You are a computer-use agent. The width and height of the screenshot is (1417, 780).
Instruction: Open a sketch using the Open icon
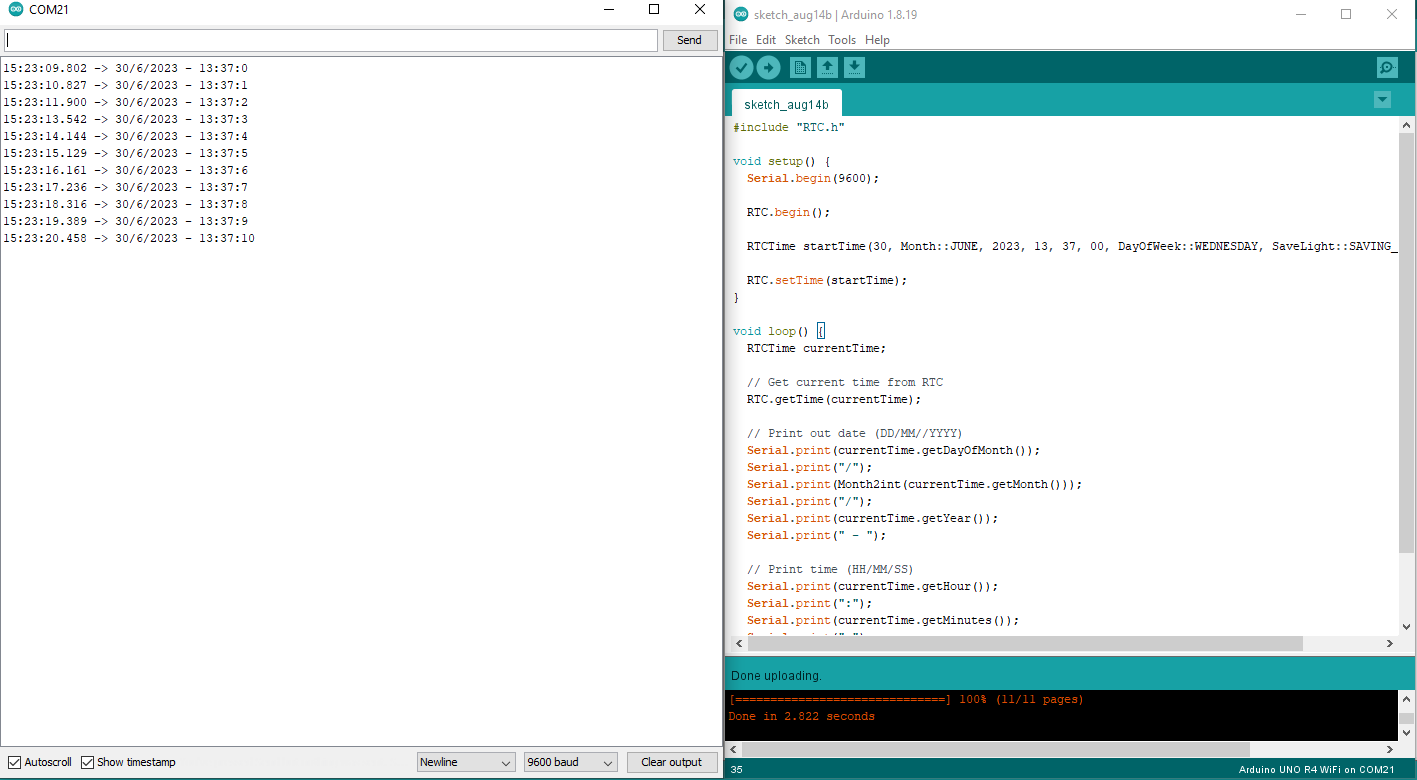coord(827,67)
